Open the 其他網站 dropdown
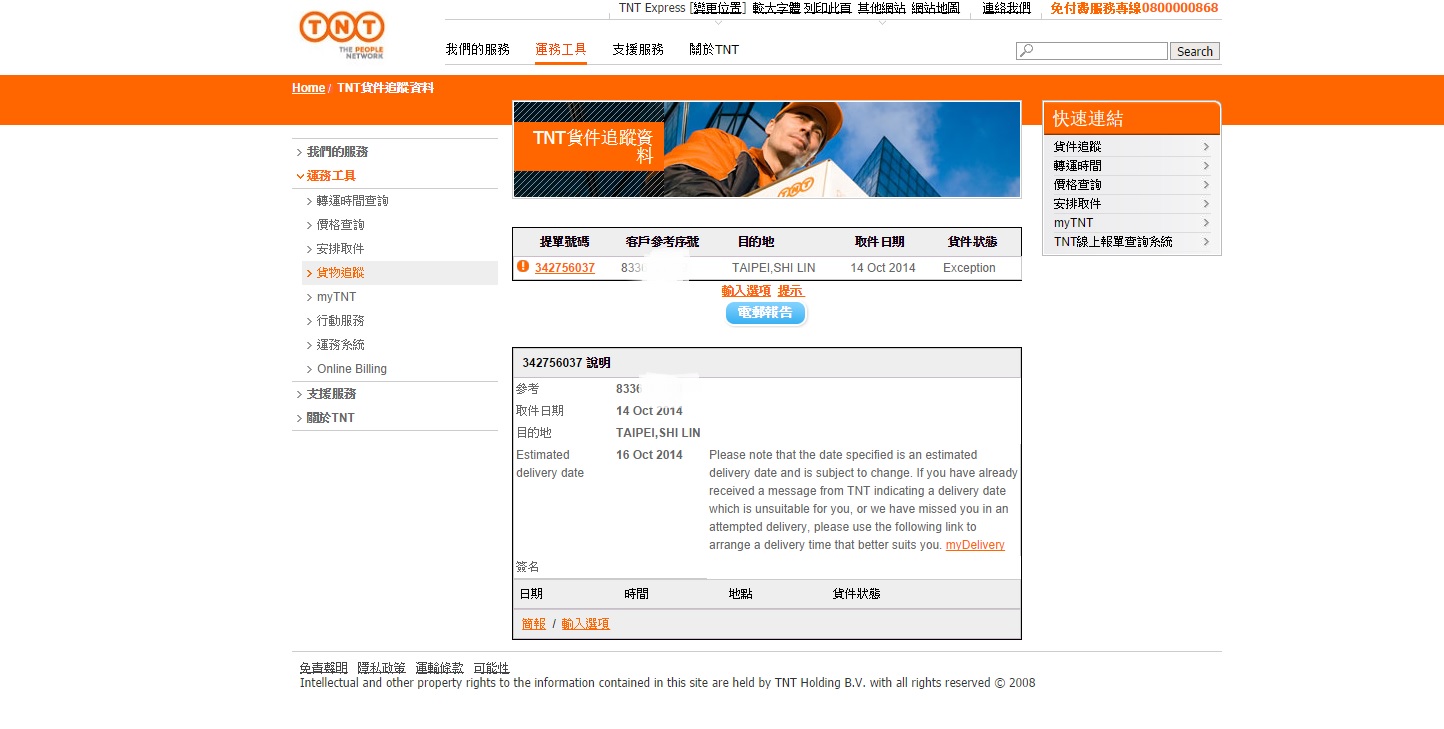The height and width of the screenshot is (729, 1444). tap(881, 8)
